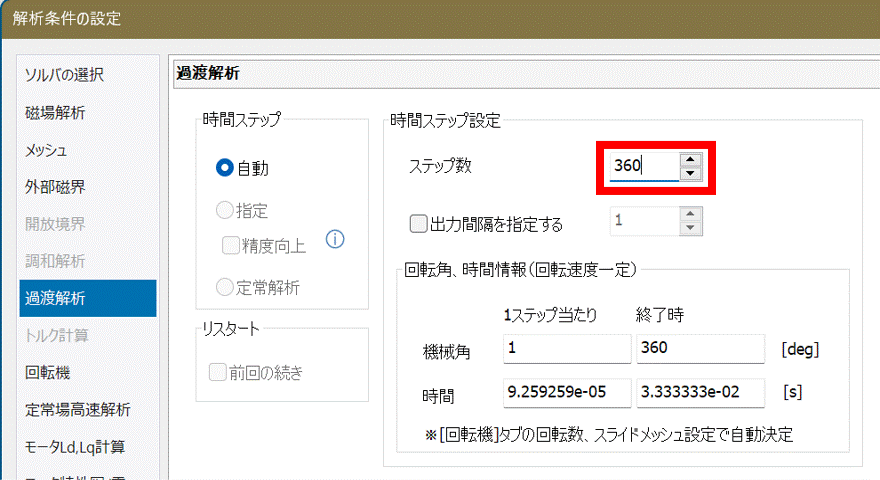This screenshot has height=480, width=880.
Task: Open the メッシュ settings page
Action: [47, 150]
